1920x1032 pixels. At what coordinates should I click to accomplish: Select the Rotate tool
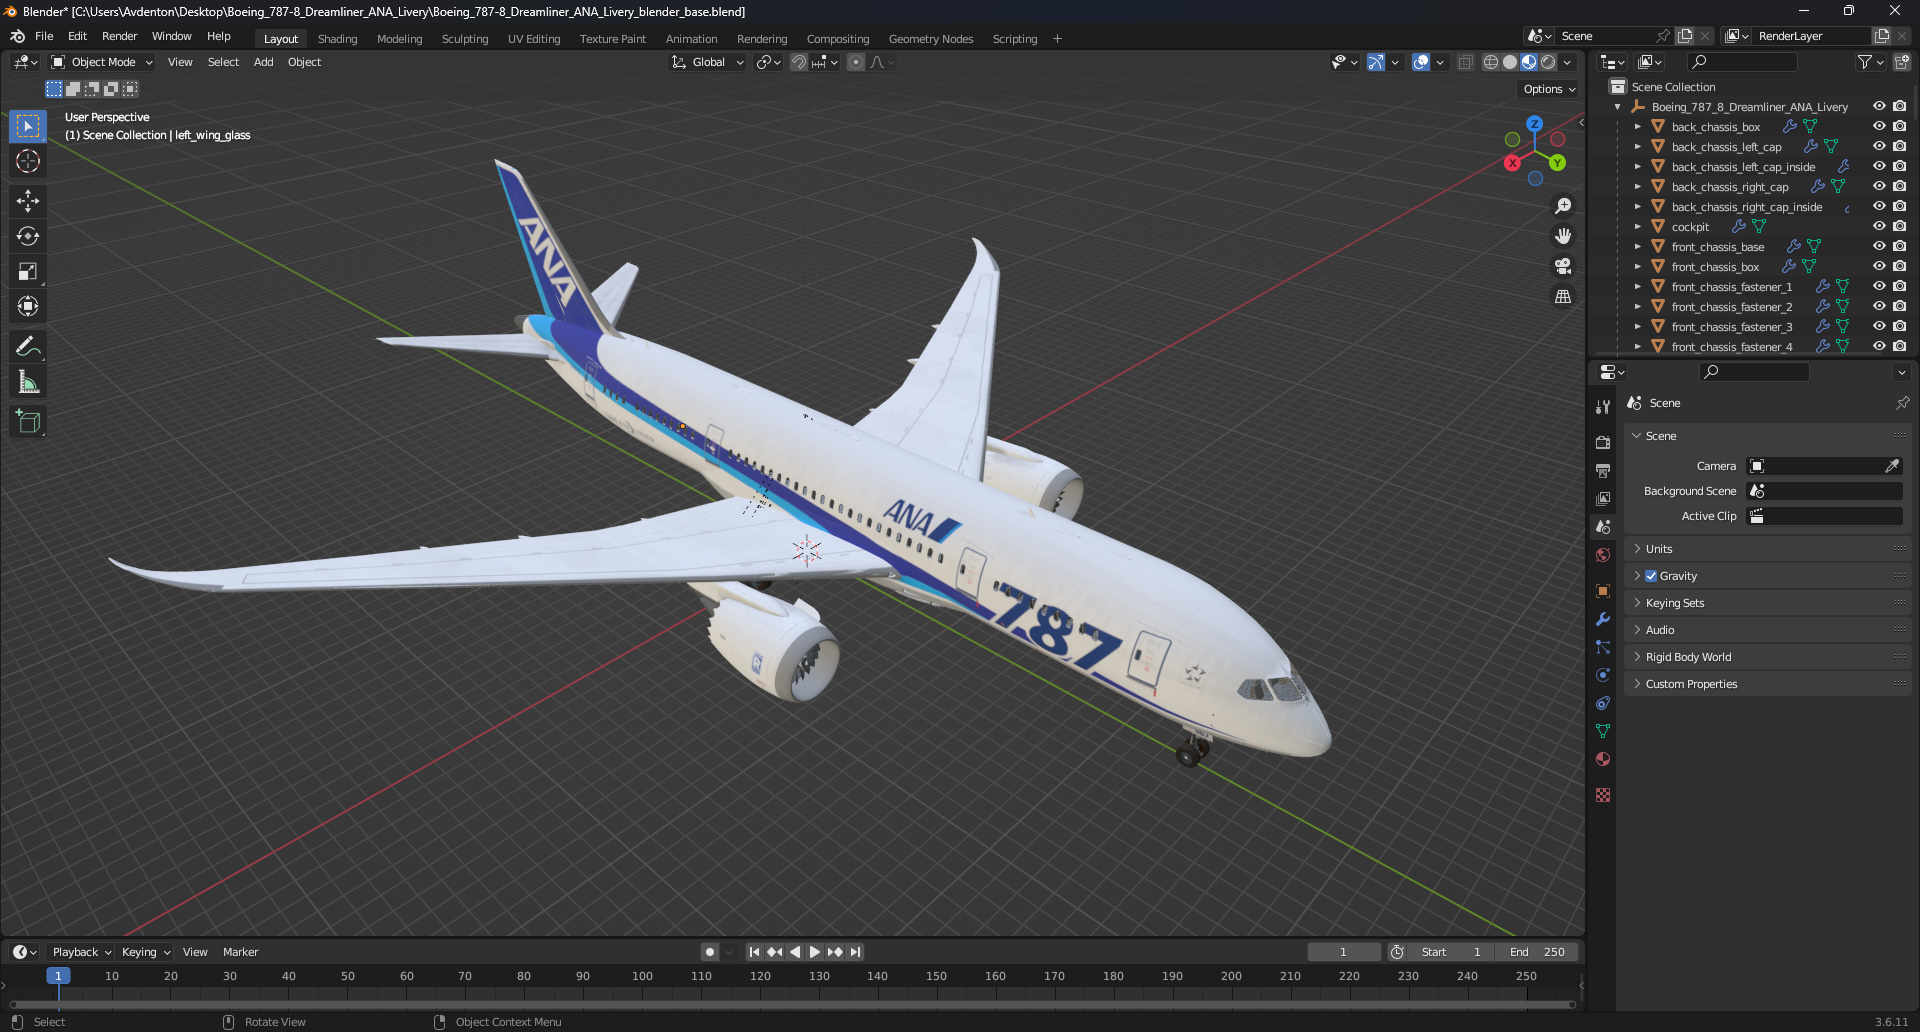(28, 236)
